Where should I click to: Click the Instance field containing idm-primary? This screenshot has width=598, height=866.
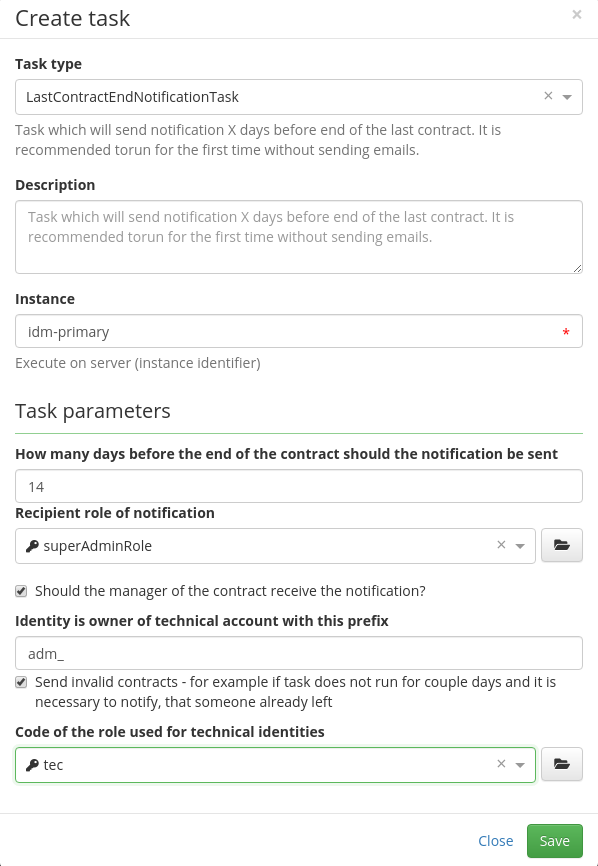coord(299,331)
